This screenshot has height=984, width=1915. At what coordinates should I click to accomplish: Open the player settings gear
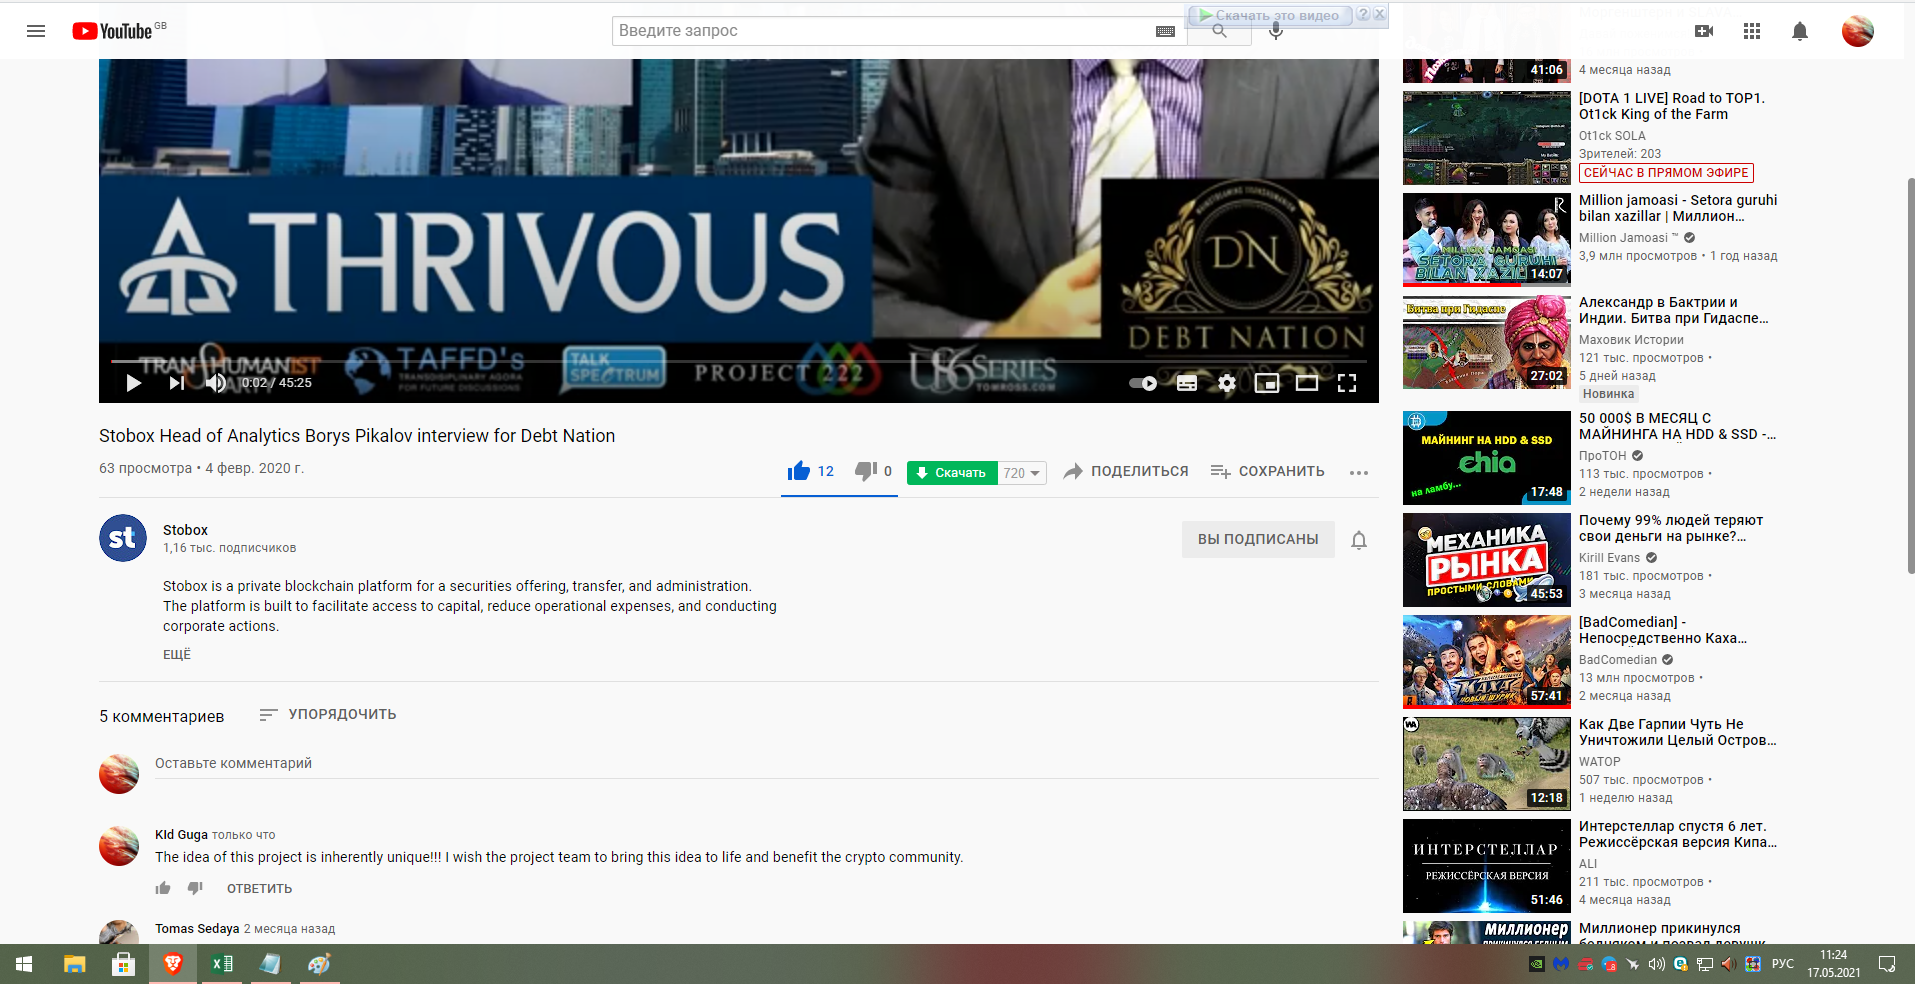(x=1227, y=383)
